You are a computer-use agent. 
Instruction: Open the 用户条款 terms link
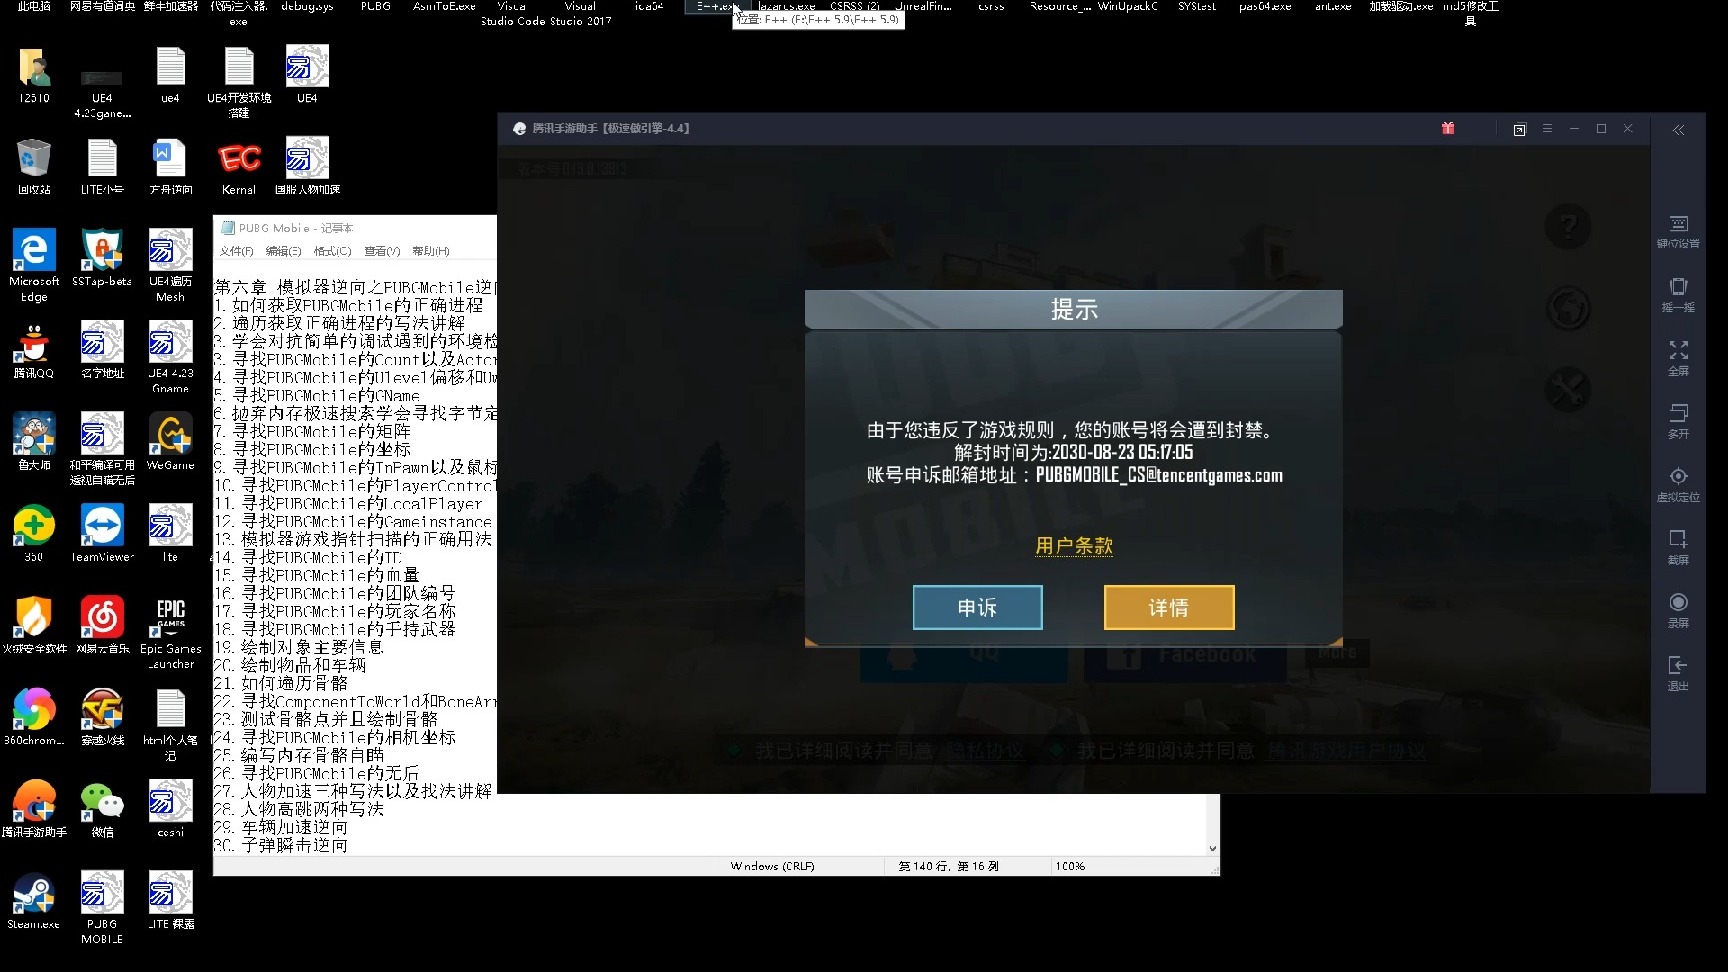[x=1073, y=546]
